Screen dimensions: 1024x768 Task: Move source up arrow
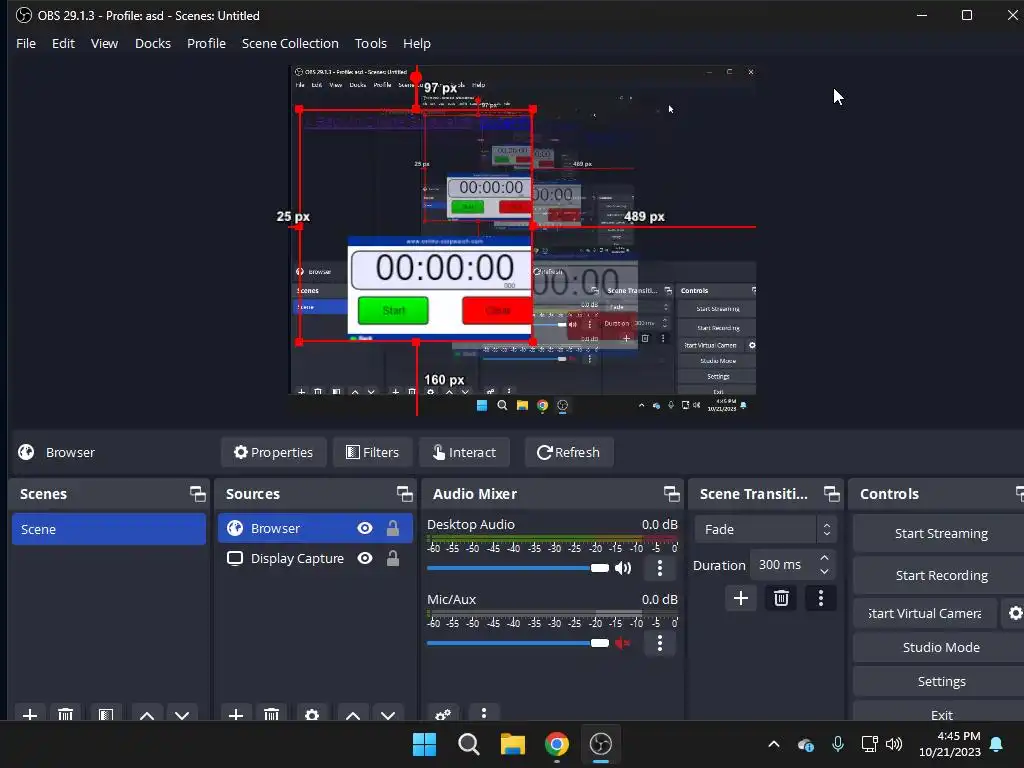(x=353, y=714)
